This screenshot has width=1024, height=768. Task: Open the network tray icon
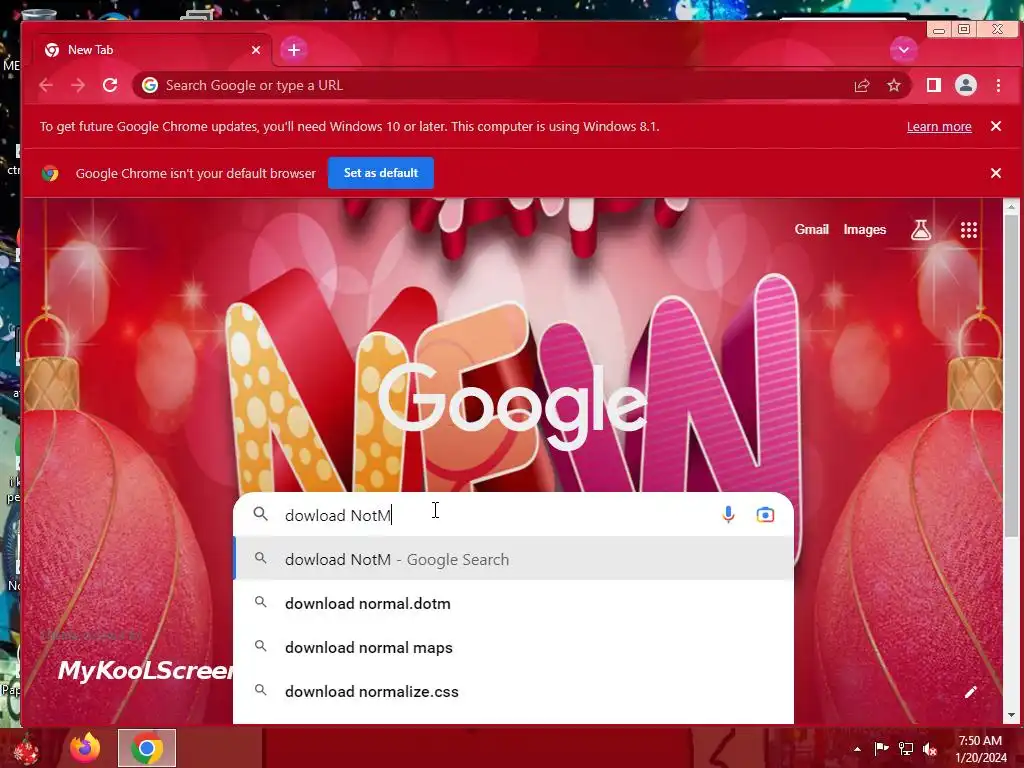906,749
